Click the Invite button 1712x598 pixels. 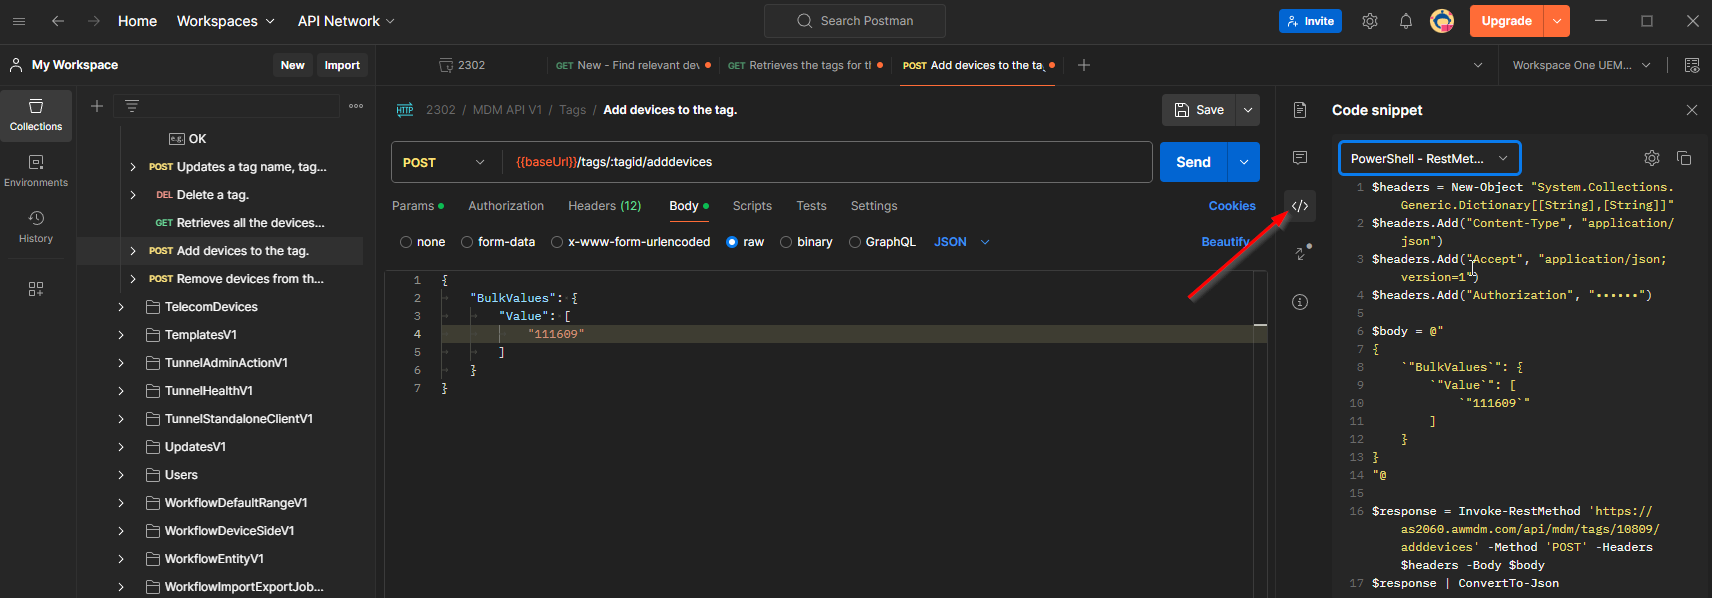(1310, 21)
